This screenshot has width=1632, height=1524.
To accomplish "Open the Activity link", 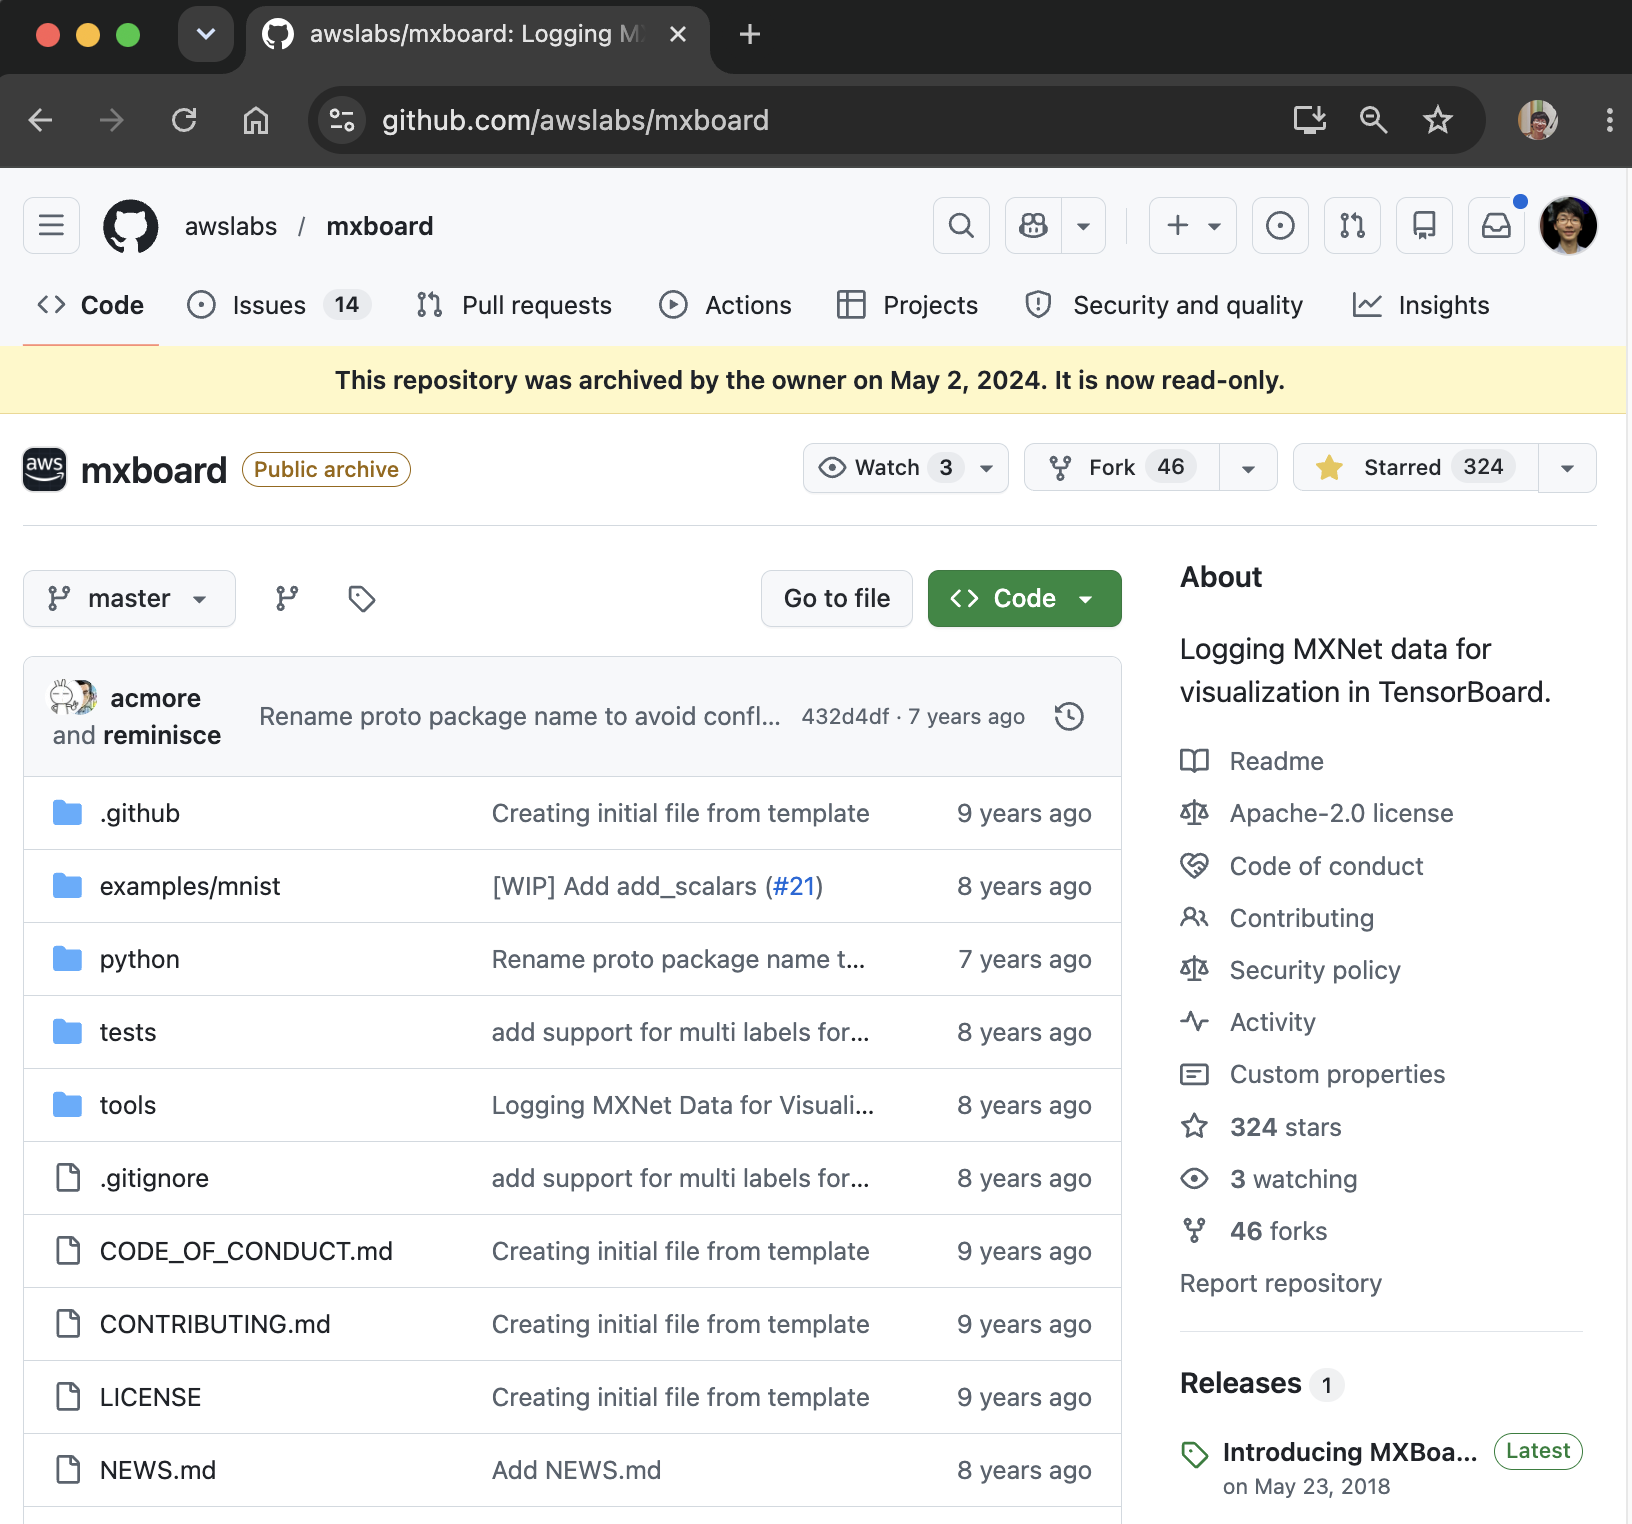I will (x=1272, y=1022).
